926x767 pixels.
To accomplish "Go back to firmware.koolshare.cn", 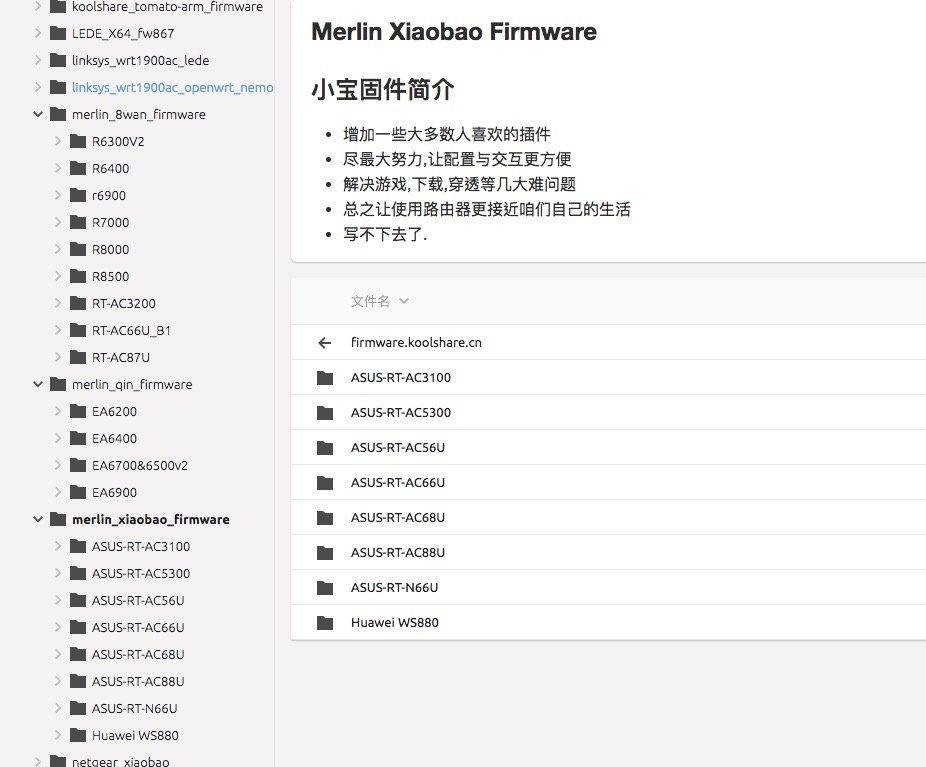I will pyautogui.click(x=416, y=342).
